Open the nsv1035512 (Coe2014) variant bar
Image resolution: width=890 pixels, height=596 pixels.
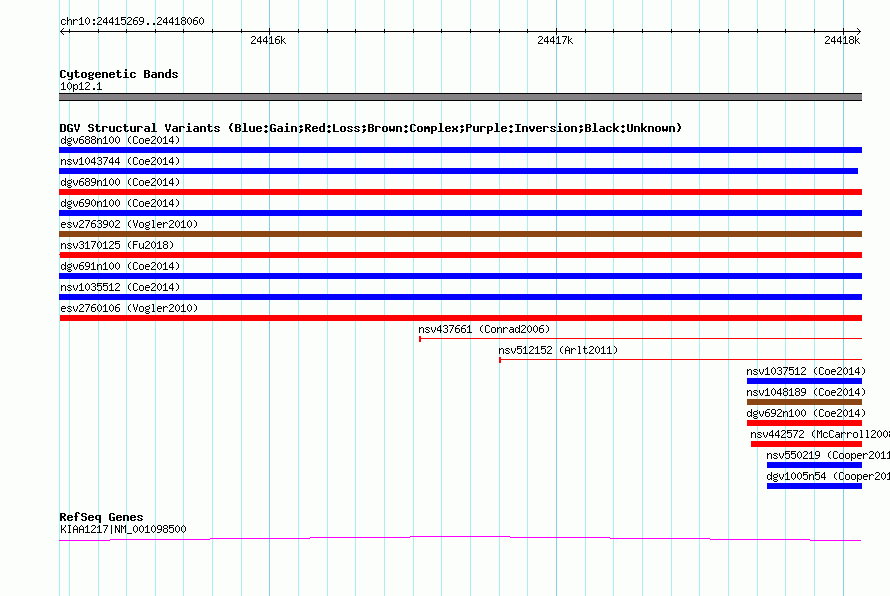tap(460, 297)
